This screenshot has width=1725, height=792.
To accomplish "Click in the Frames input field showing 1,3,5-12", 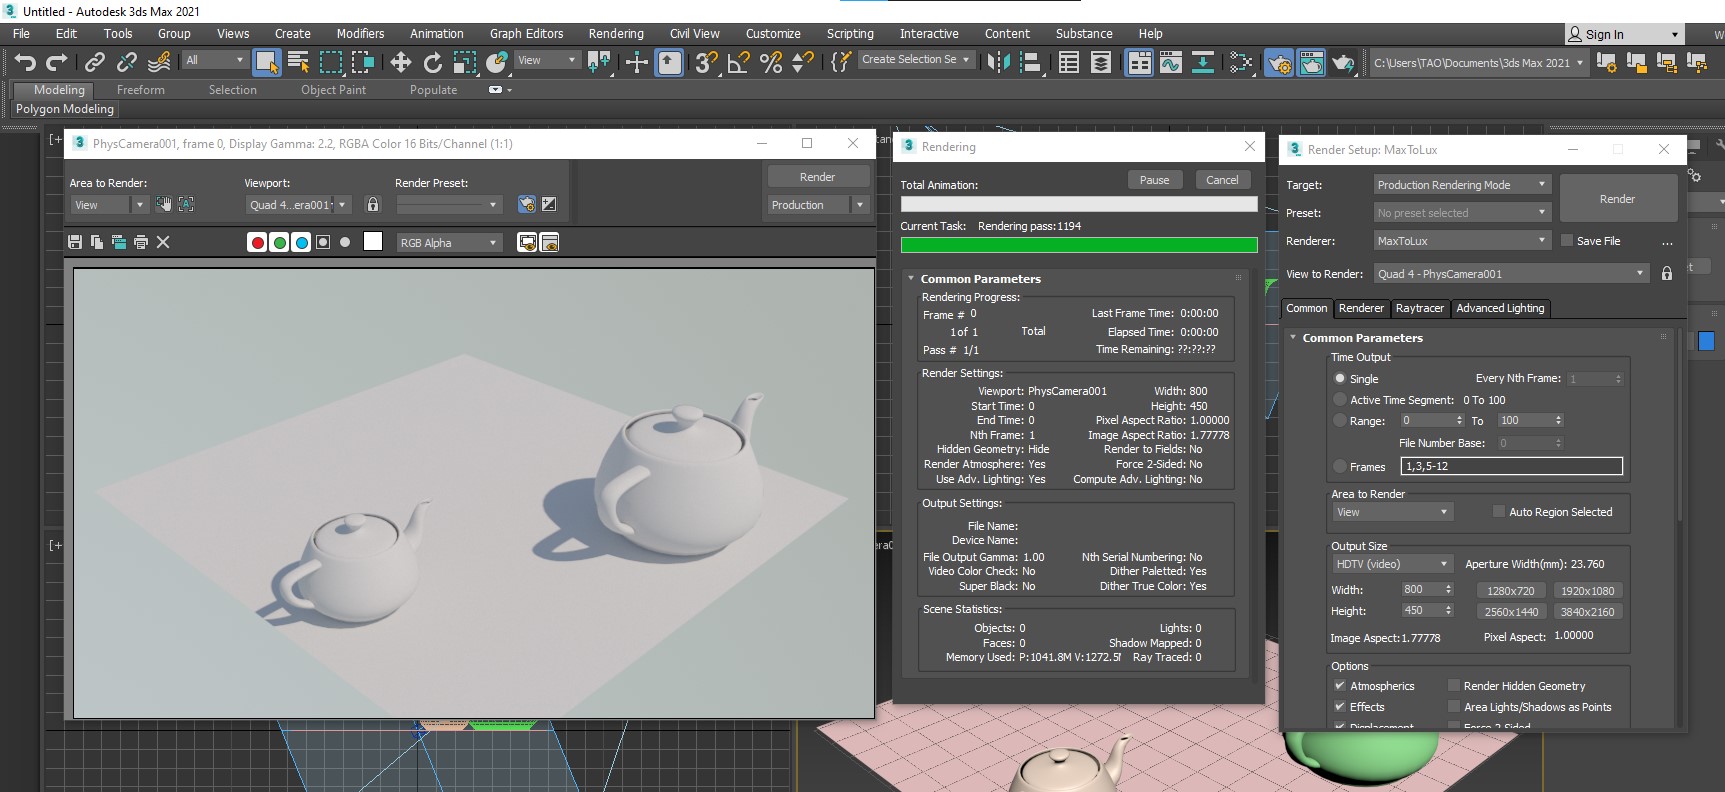I will coord(1511,467).
